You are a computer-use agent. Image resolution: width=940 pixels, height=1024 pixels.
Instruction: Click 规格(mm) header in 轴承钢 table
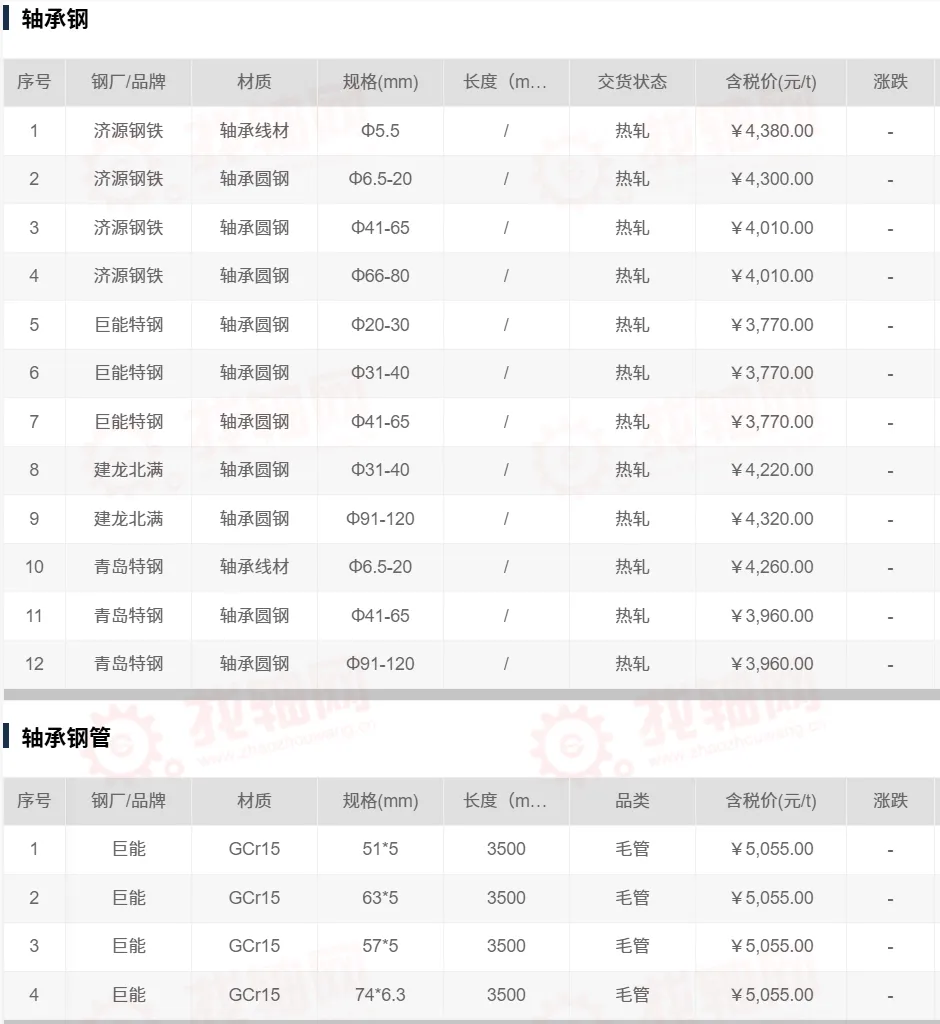(380, 82)
